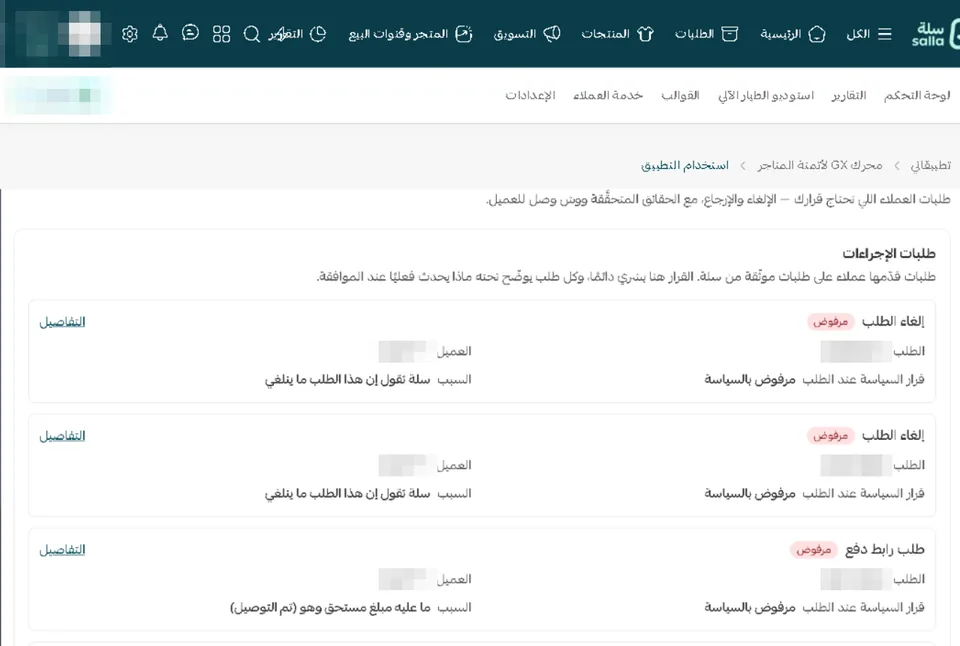Switch to لوحة التحكم tab
The image size is (960, 646).
pos(917,96)
